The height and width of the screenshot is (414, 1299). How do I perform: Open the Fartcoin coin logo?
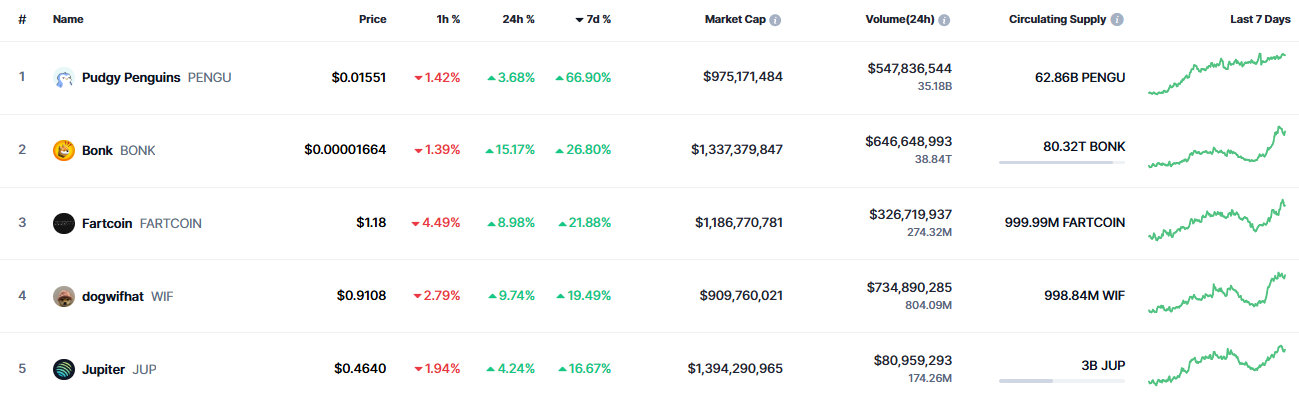(64, 223)
